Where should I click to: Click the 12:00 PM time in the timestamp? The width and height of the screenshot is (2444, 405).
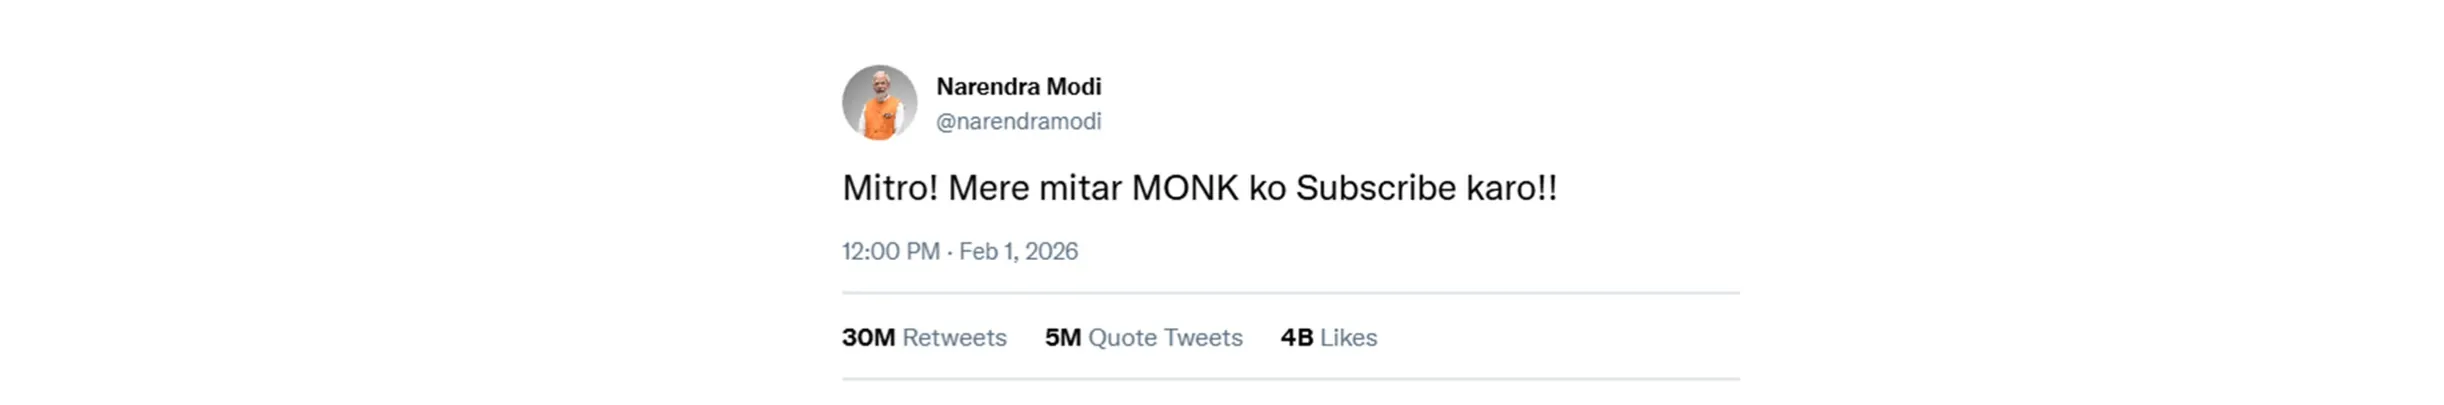890,251
